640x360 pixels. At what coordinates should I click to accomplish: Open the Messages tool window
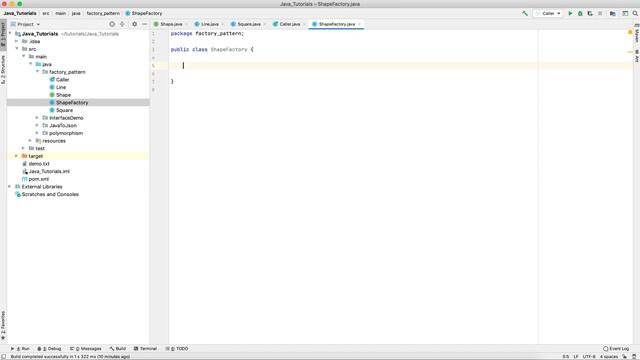pyautogui.click(x=86, y=349)
